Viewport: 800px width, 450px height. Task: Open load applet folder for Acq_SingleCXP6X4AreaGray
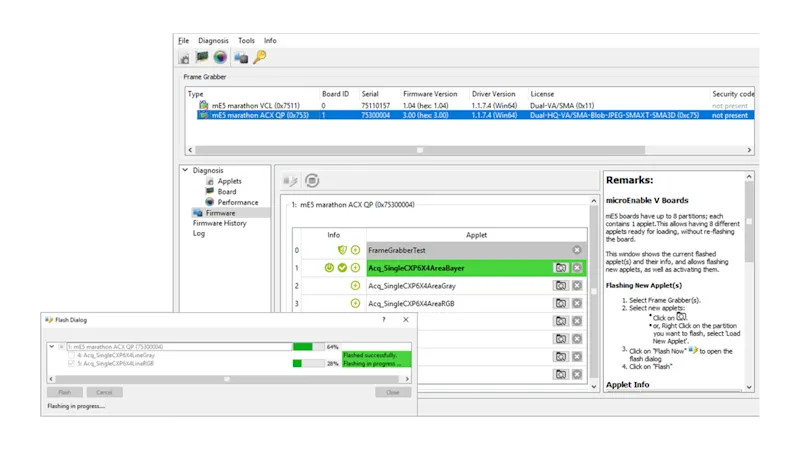point(561,285)
